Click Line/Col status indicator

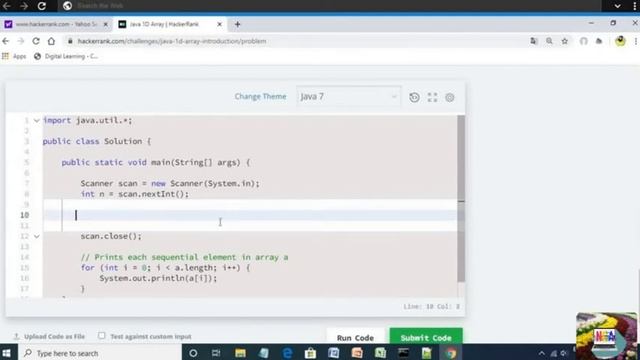point(431,306)
